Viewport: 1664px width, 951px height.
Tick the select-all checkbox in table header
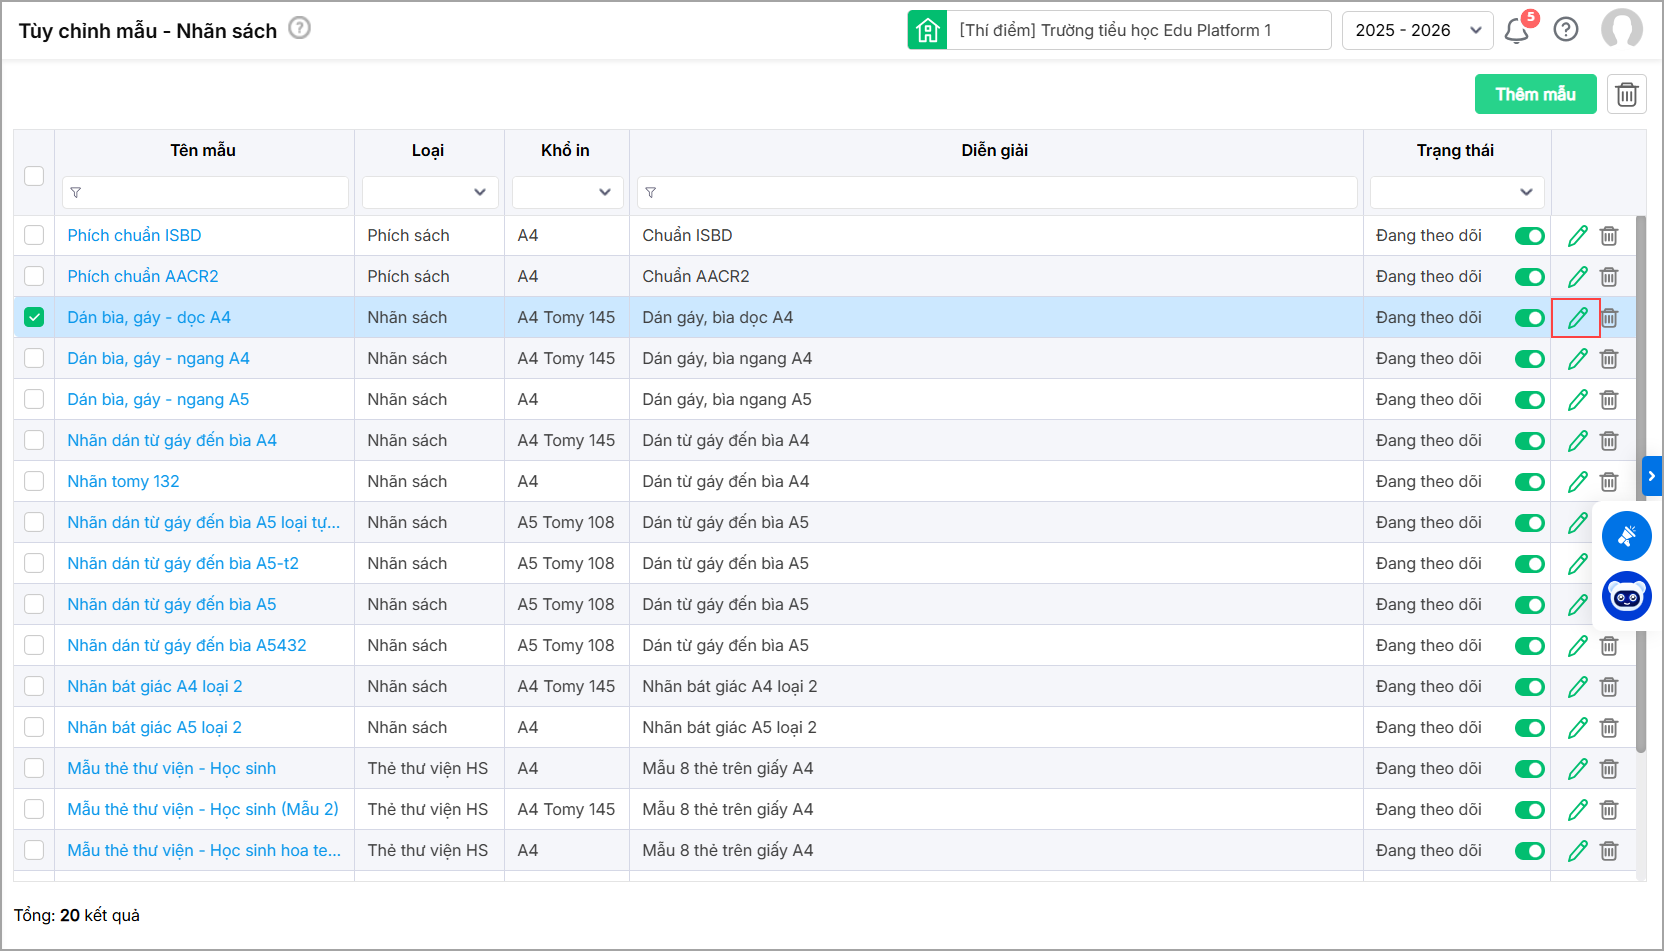click(x=34, y=176)
